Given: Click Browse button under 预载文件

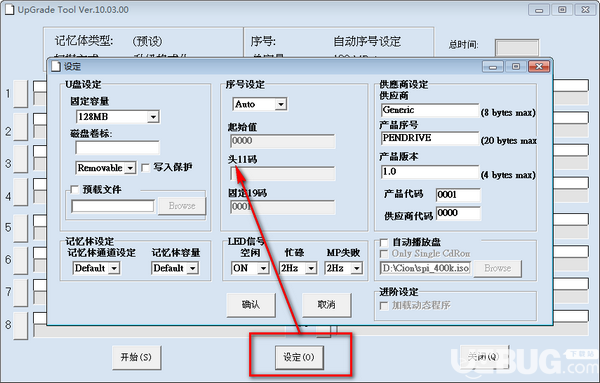Looking at the screenshot, I should 182,206.
